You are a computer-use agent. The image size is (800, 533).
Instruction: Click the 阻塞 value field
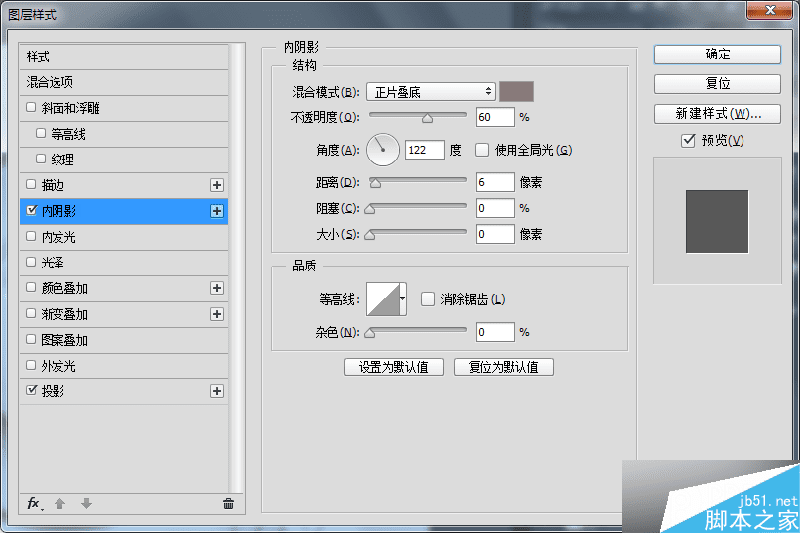click(495, 208)
